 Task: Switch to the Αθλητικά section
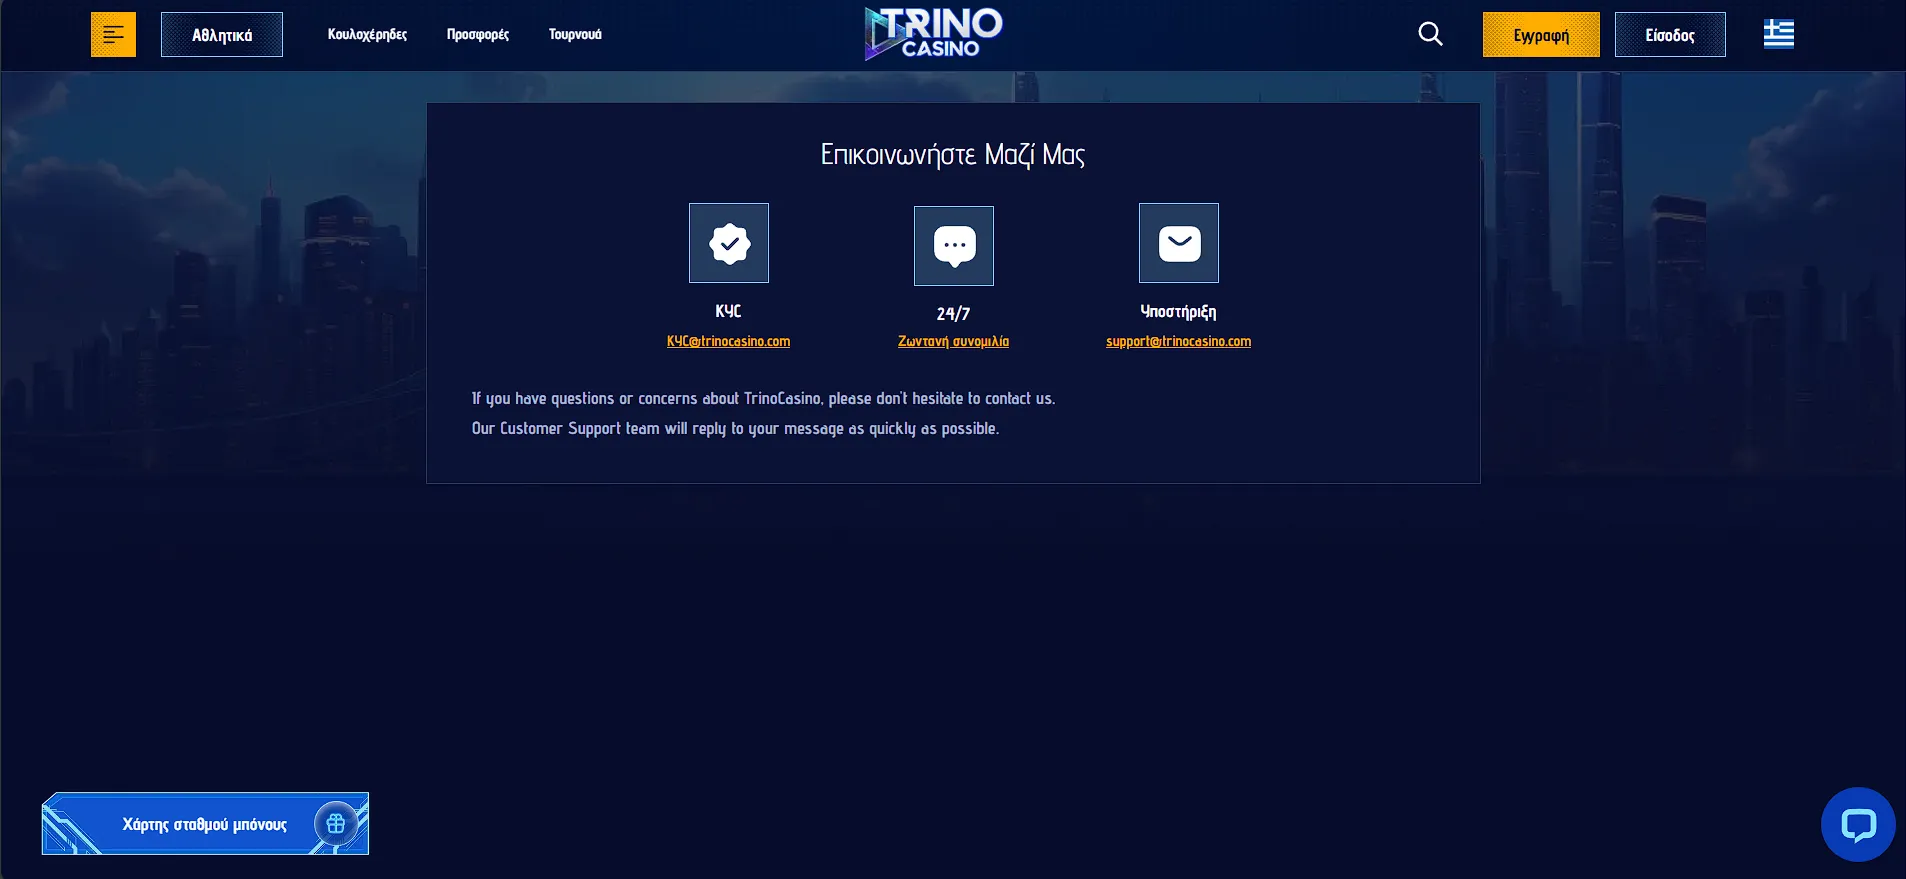click(222, 35)
